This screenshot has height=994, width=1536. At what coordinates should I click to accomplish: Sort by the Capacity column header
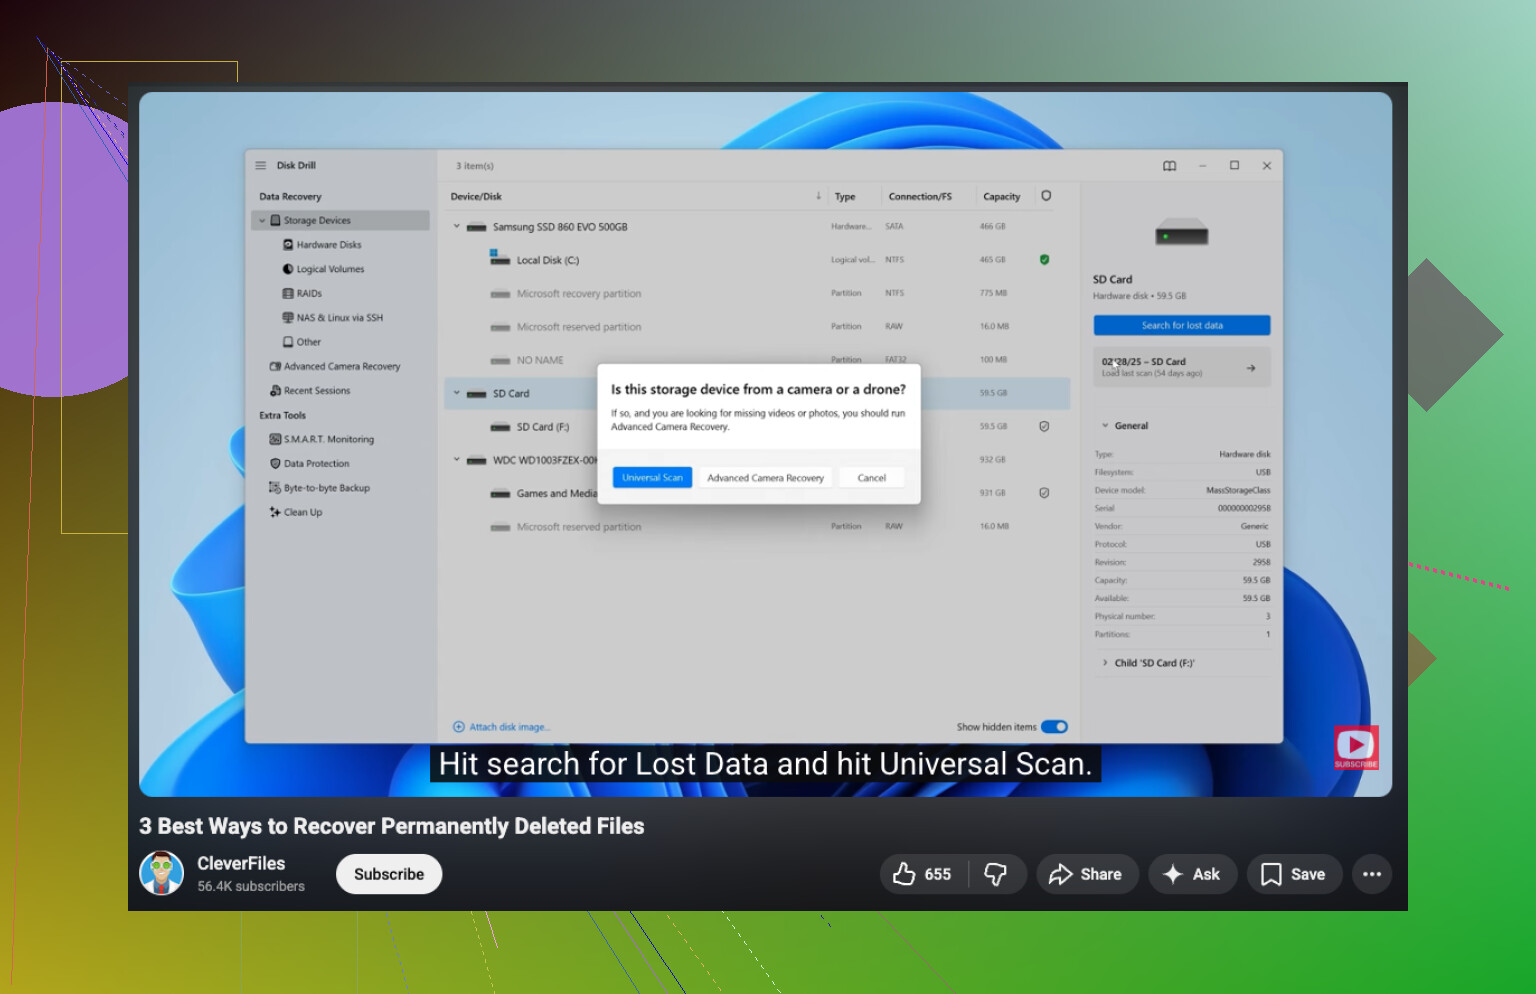tap(1002, 197)
